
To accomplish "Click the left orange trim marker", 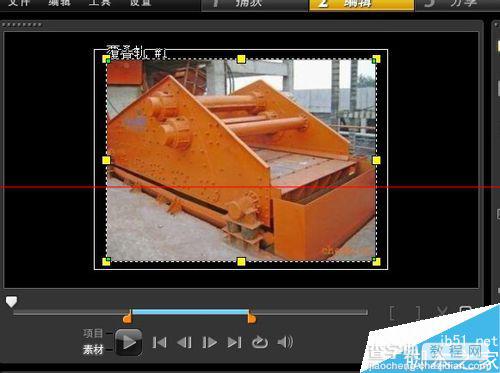I will 128,318.
